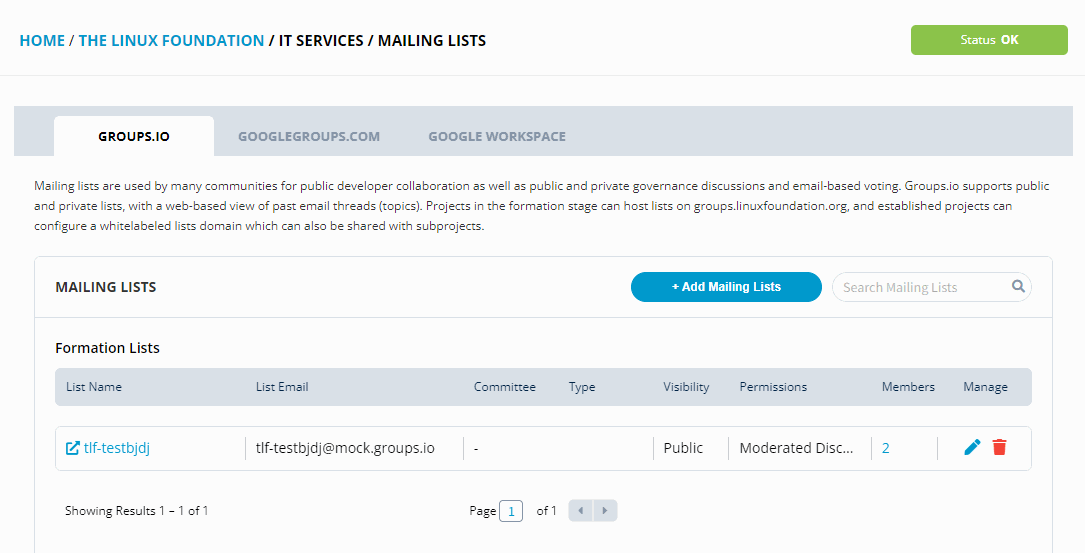
Task: Click the List Name column header
Action: (x=94, y=387)
